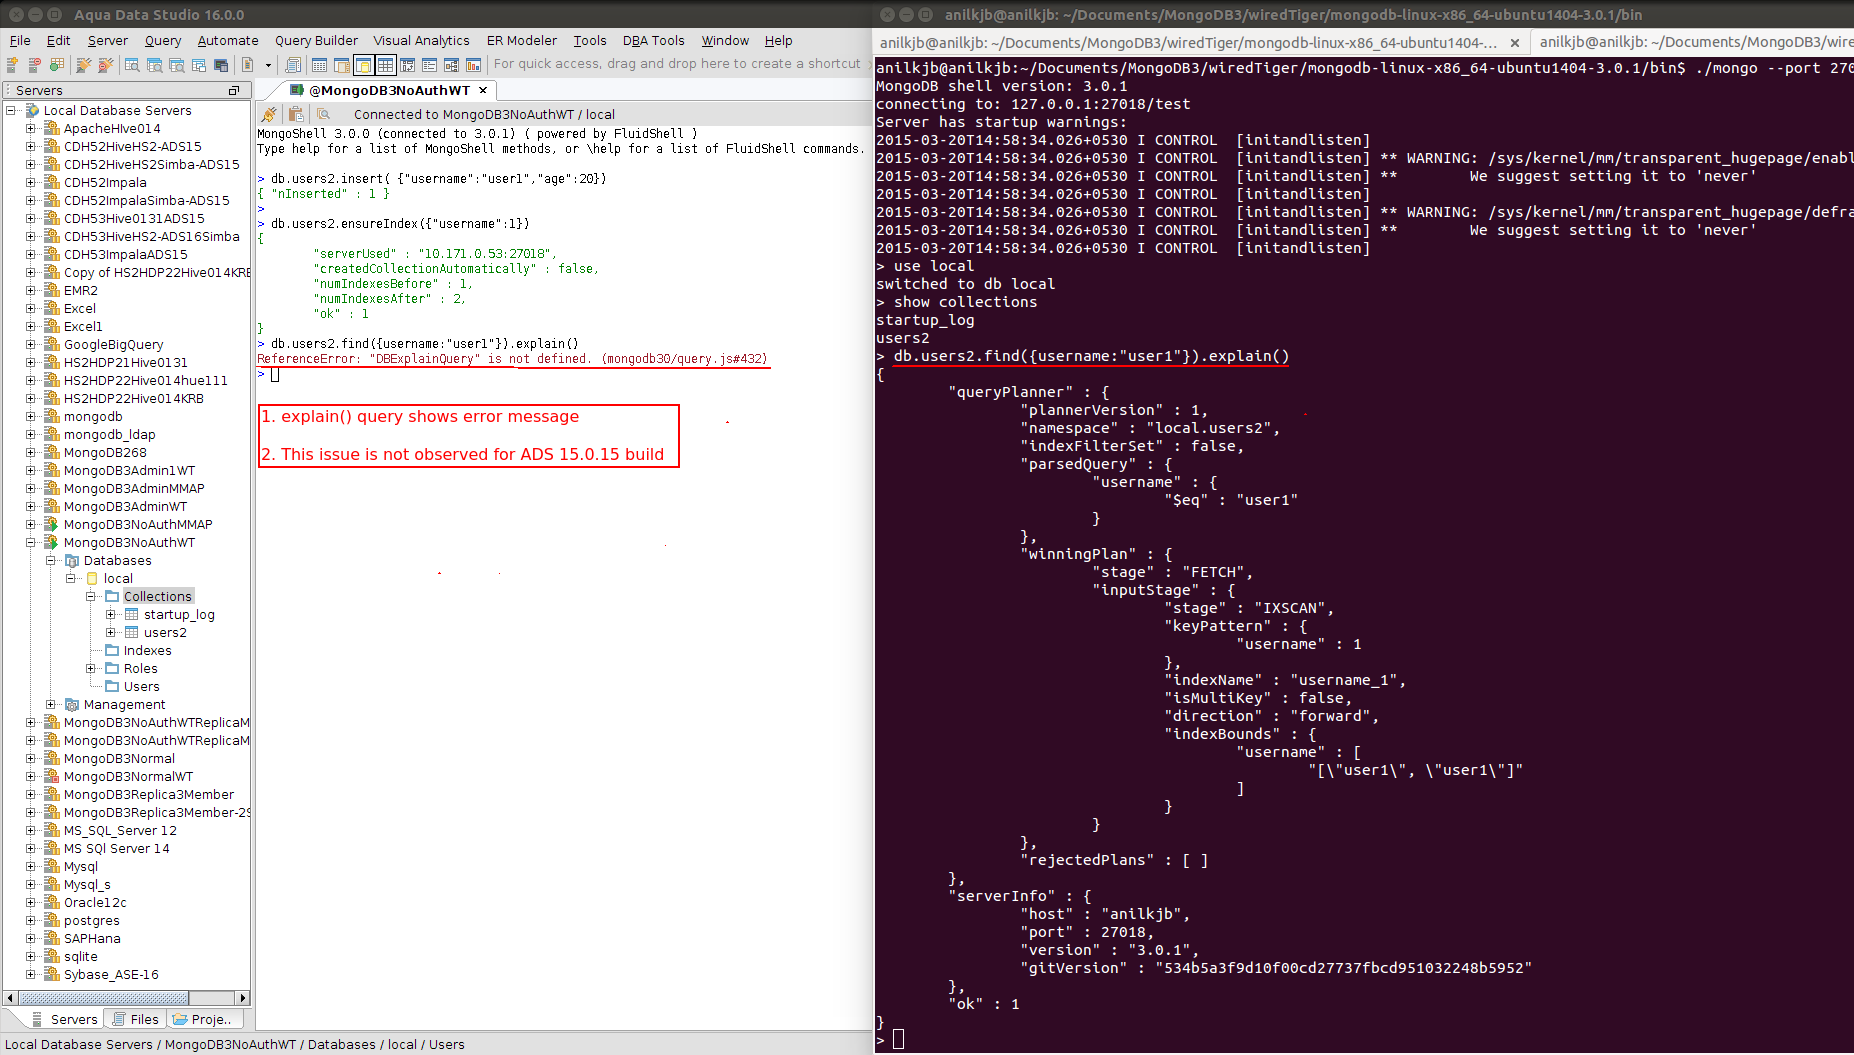Open the Query menu

pyautogui.click(x=163, y=40)
